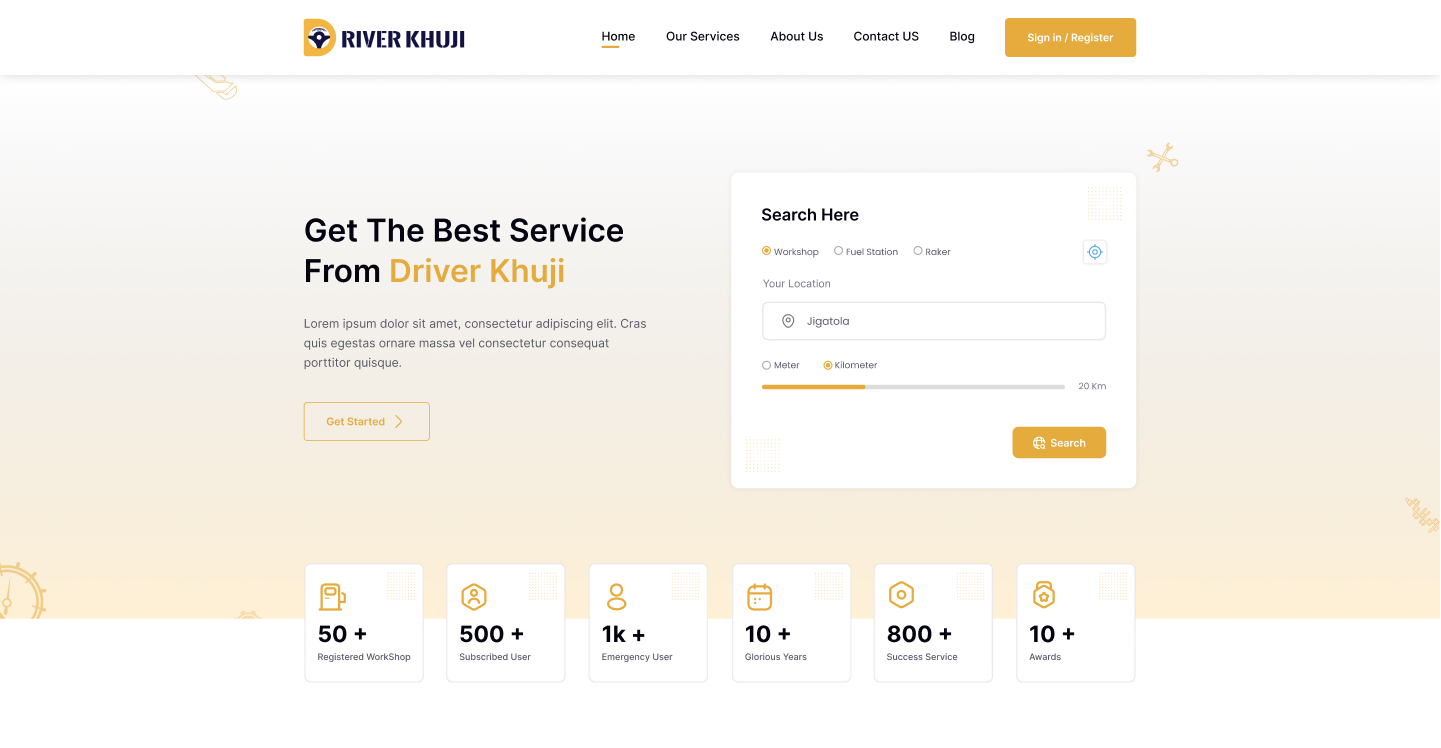Click the Get Started button
This screenshot has width=1441, height=748.
coord(367,421)
